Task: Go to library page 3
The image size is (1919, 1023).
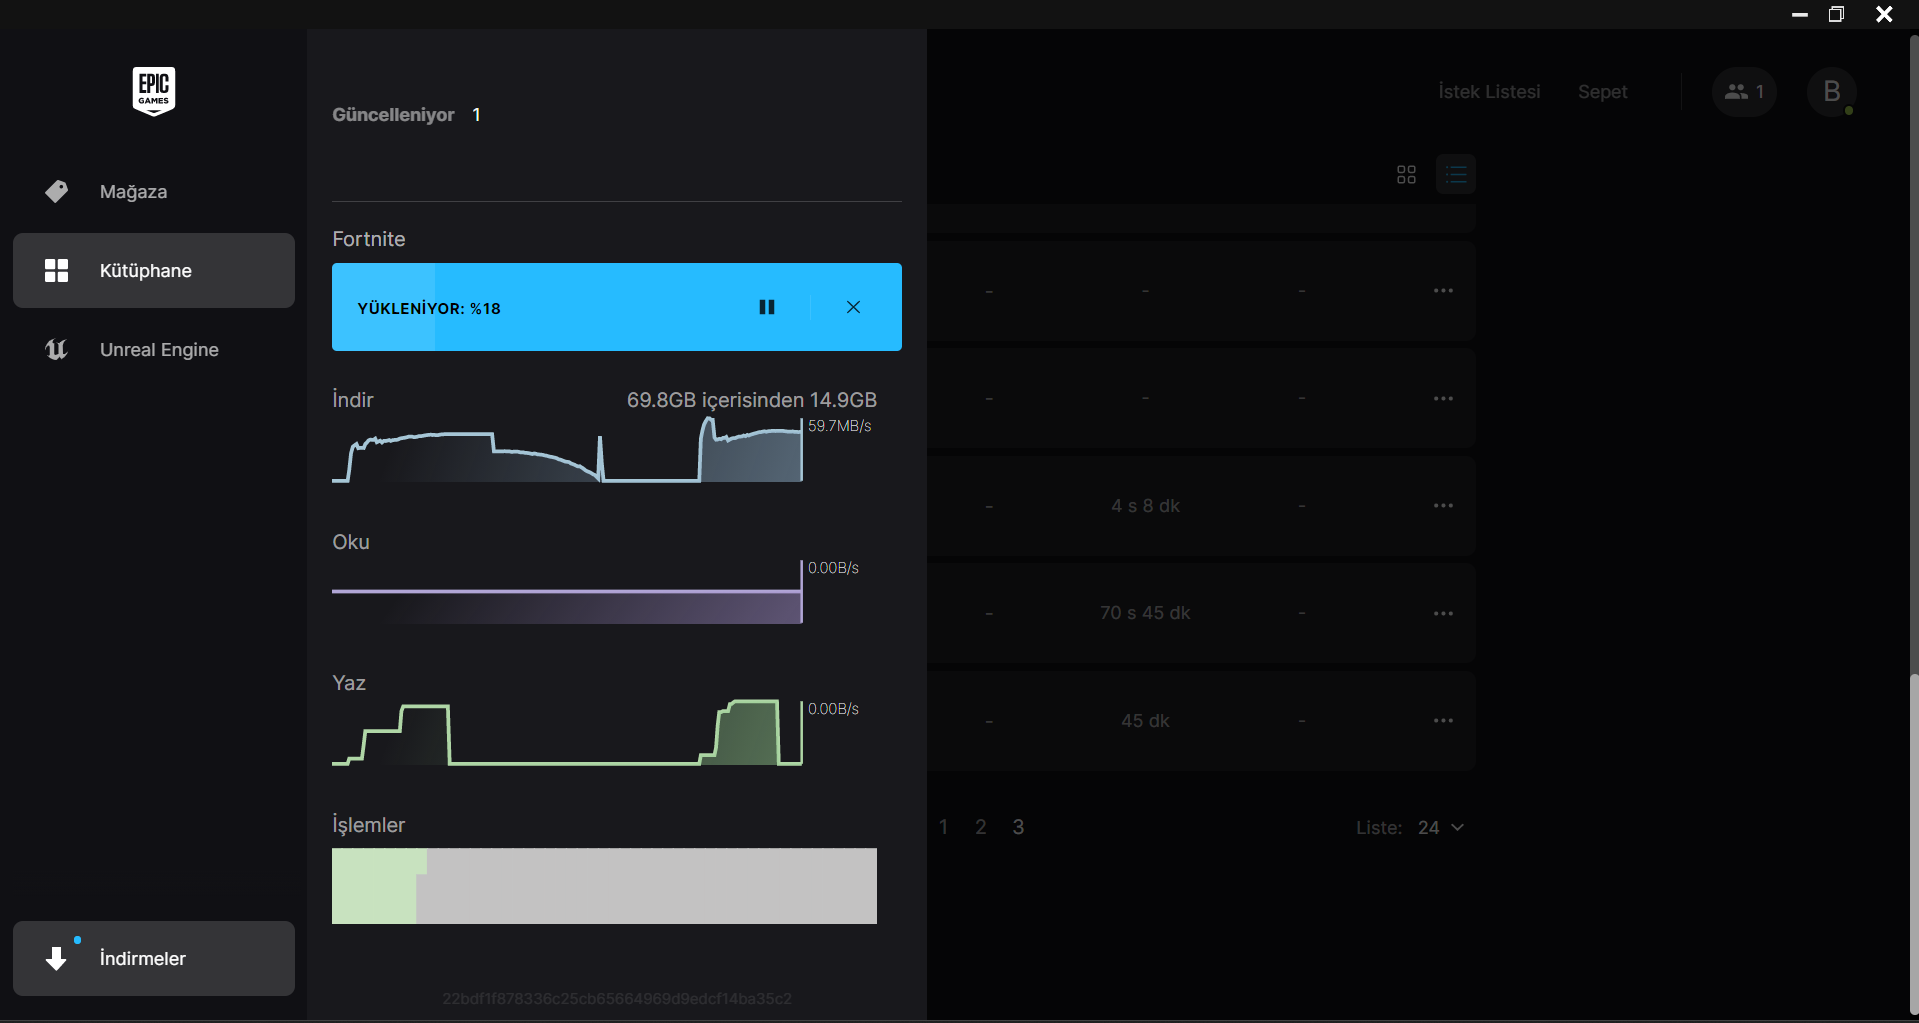Action: point(1018,827)
